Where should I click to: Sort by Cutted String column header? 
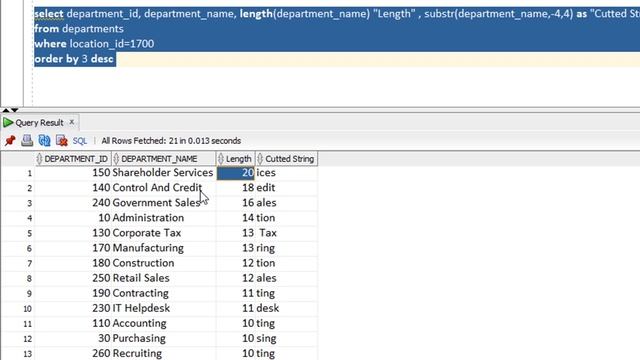pos(287,159)
